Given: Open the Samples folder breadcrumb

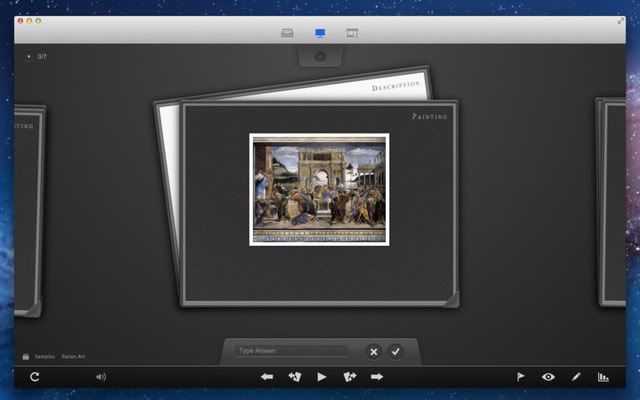Looking at the screenshot, I should 44,356.
